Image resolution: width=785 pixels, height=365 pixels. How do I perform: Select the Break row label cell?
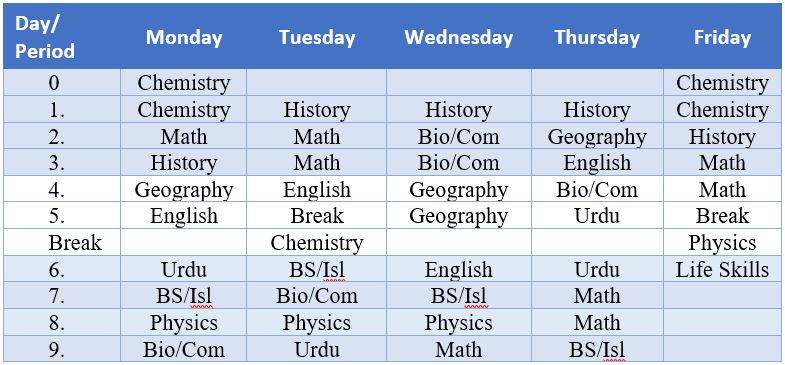tap(62, 243)
